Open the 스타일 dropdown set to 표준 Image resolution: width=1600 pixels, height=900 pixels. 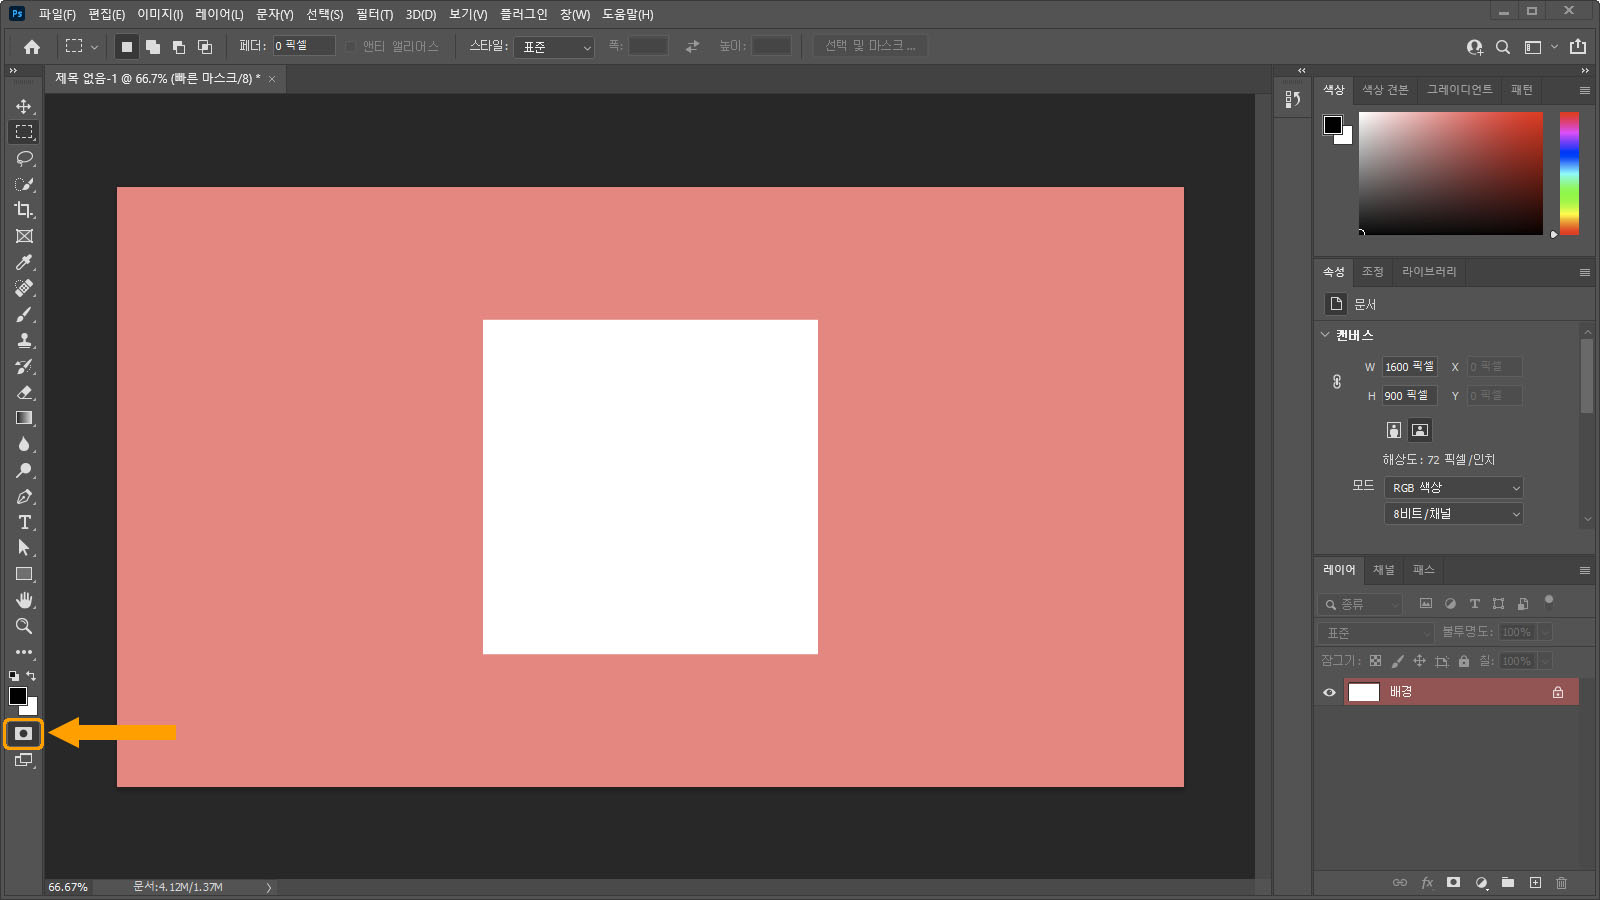[x=554, y=47]
